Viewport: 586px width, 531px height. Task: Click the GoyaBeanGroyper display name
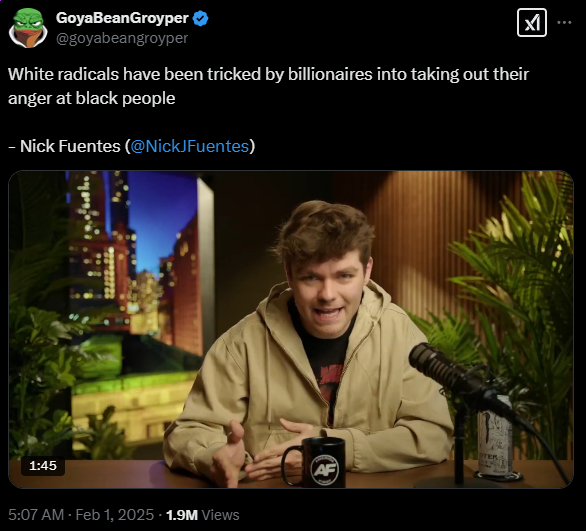(122, 18)
